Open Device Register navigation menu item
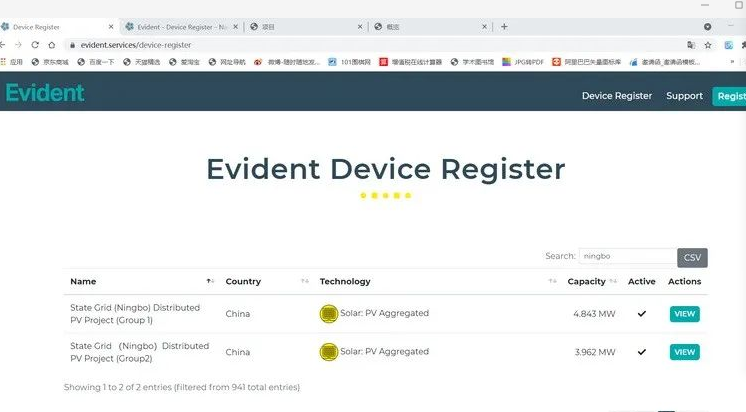Image resolution: width=746 pixels, height=412 pixels. tap(616, 96)
